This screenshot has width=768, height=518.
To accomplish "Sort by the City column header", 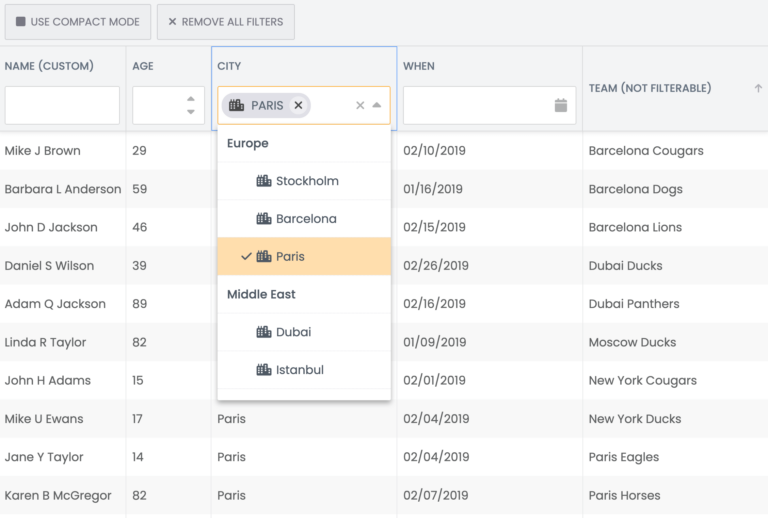I will coord(229,66).
